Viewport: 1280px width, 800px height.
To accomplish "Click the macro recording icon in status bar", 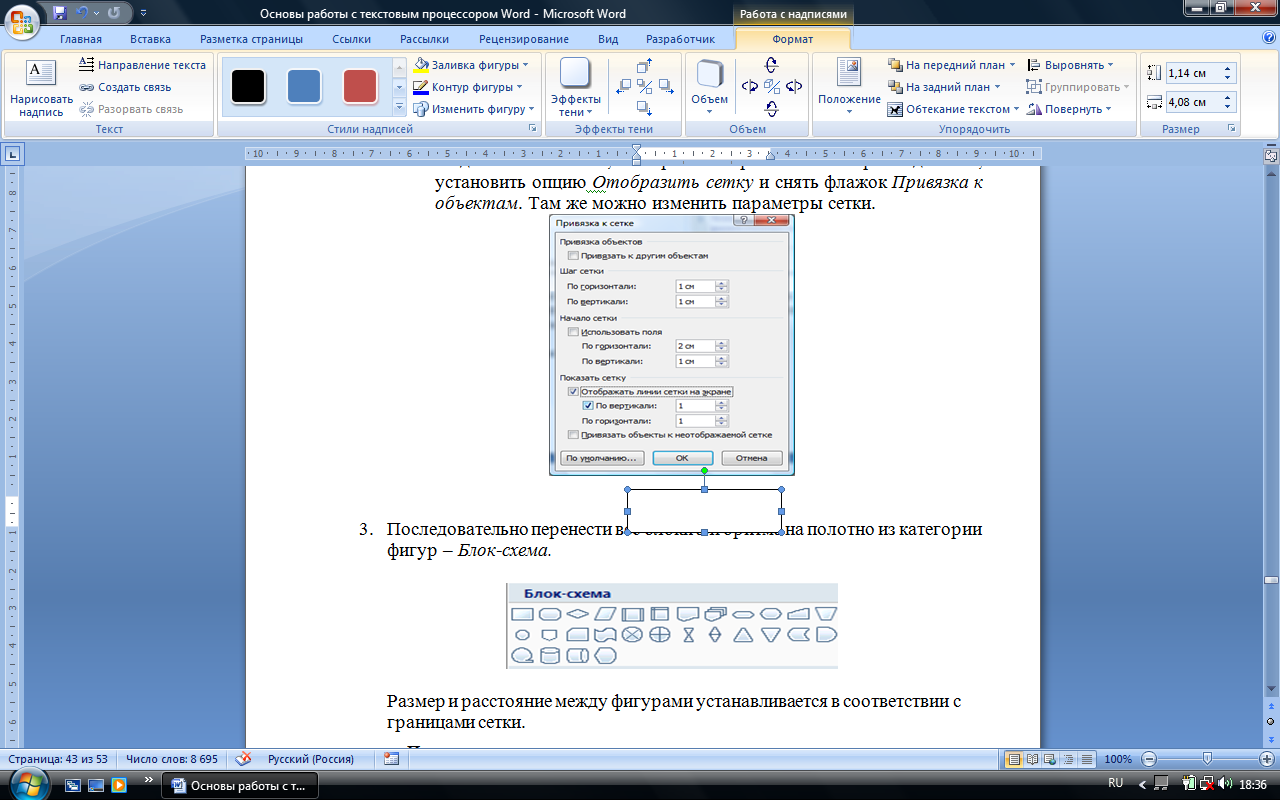I will pyautogui.click(x=391, y=759).
